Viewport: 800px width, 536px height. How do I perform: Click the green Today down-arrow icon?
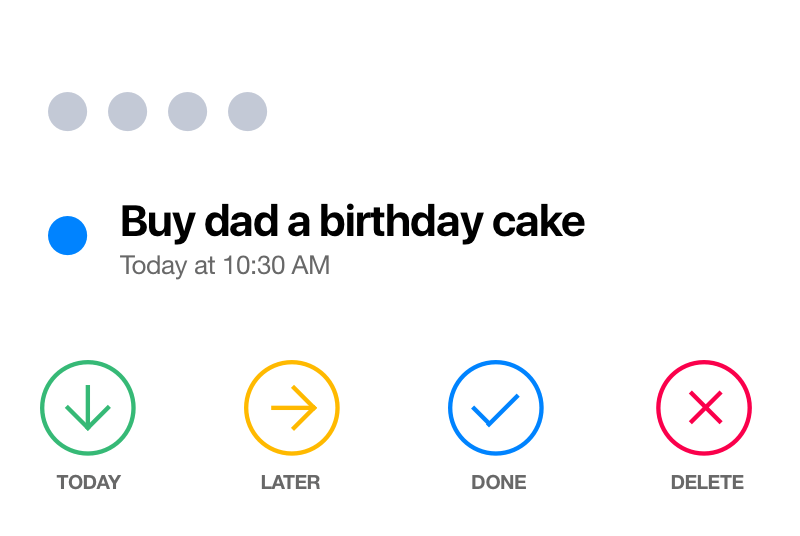pyautogui.click(x=88, y=408)
